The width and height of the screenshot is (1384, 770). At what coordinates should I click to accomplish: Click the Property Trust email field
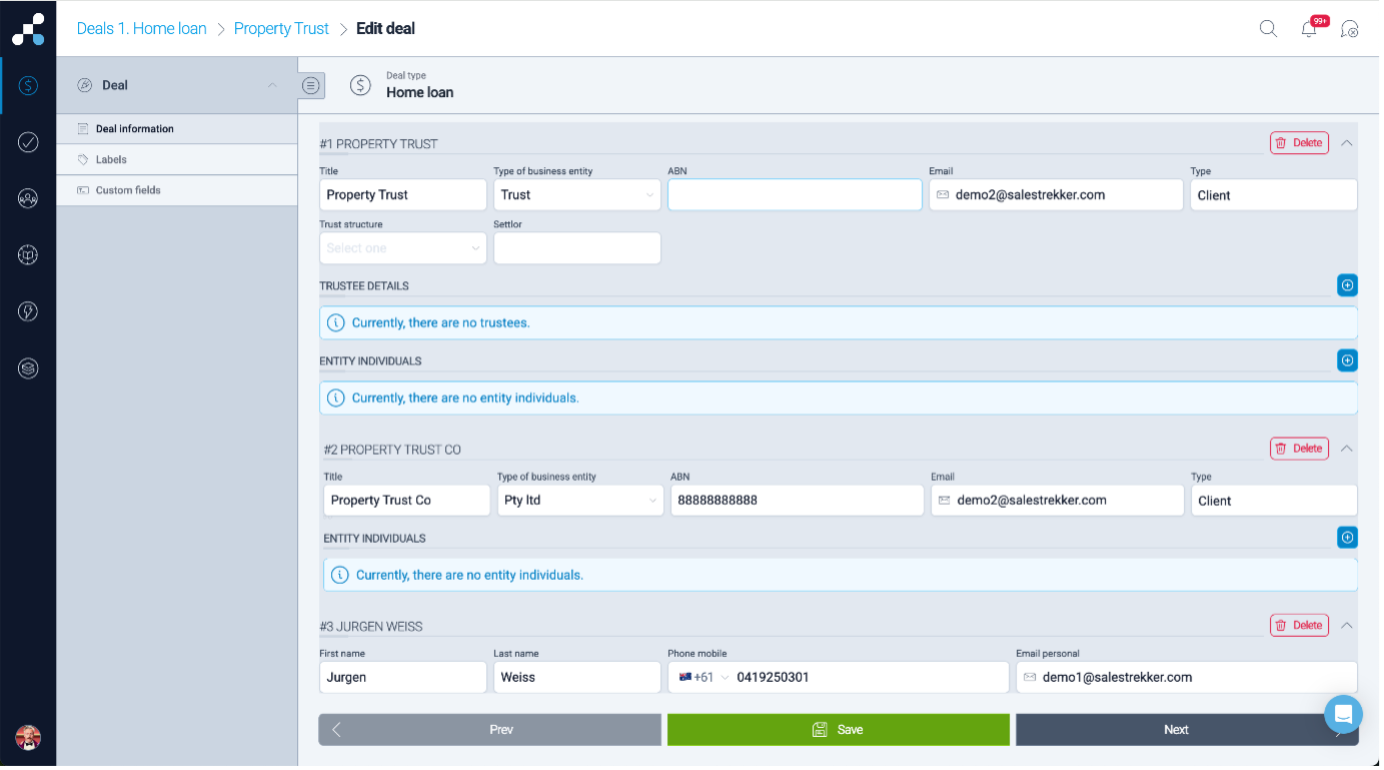pos(1056,195)
